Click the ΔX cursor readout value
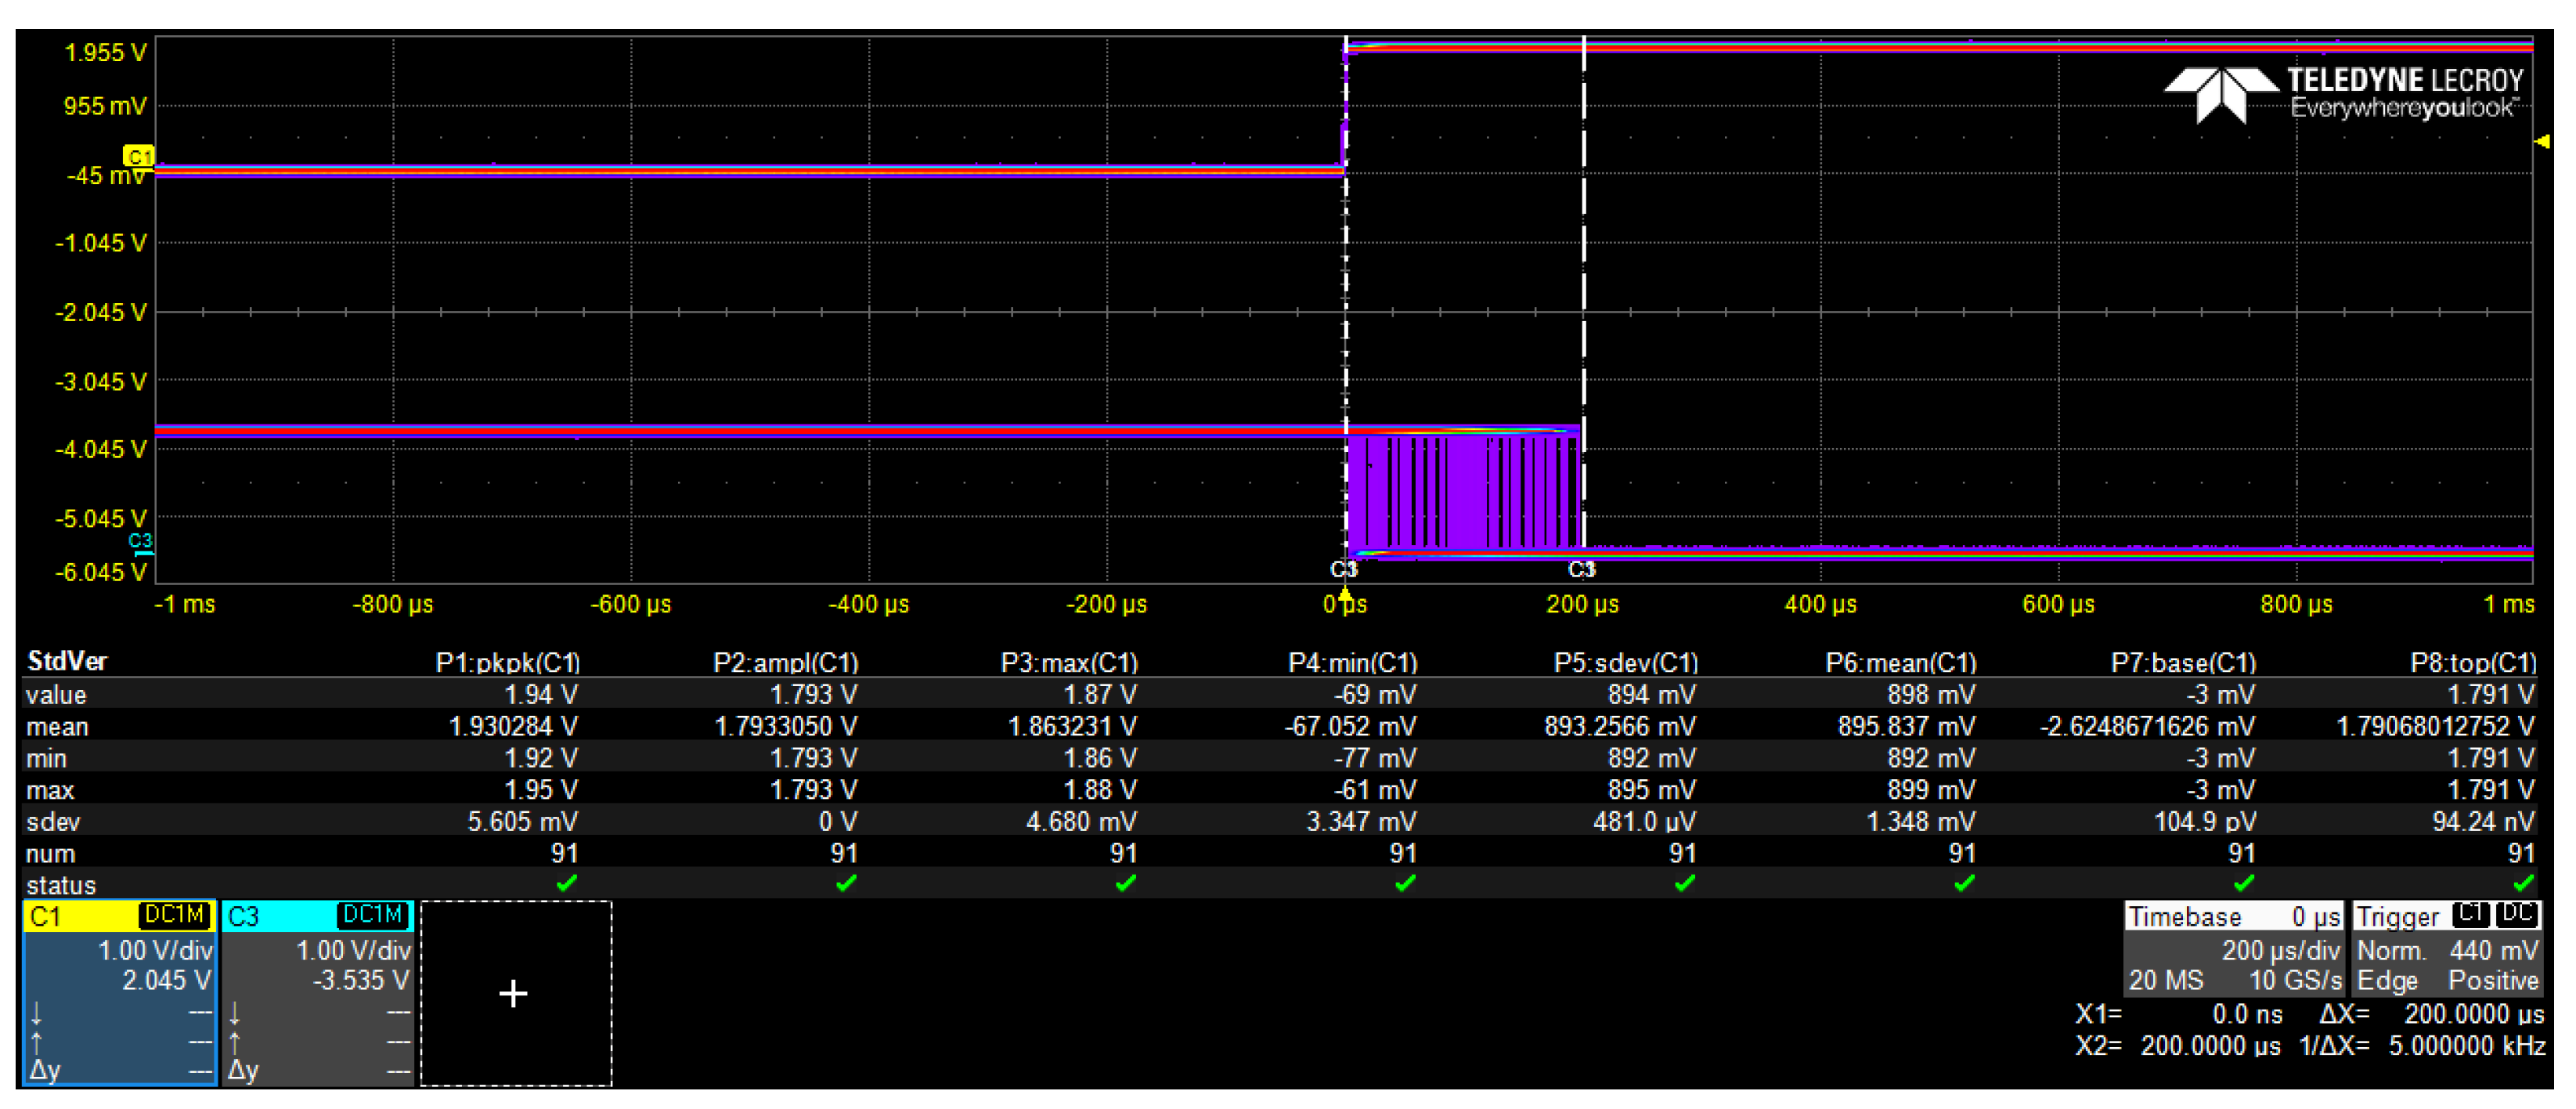 point(2473,1014)
